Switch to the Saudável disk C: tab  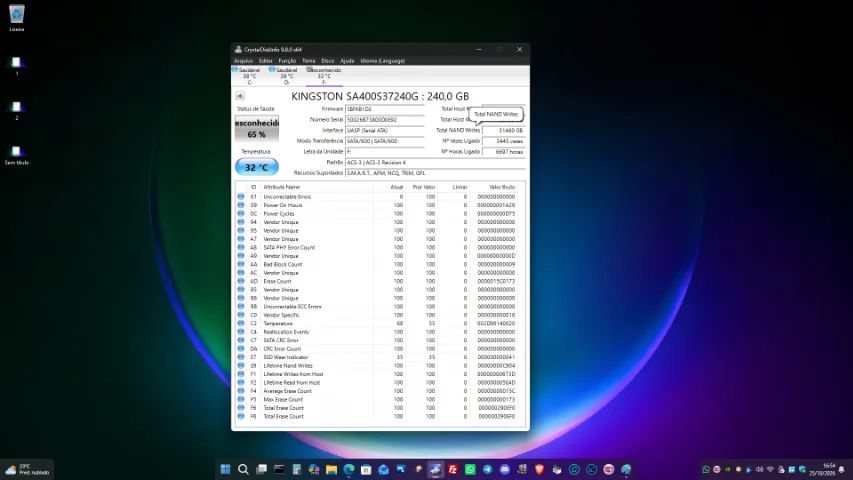click(x=249, y=76)
